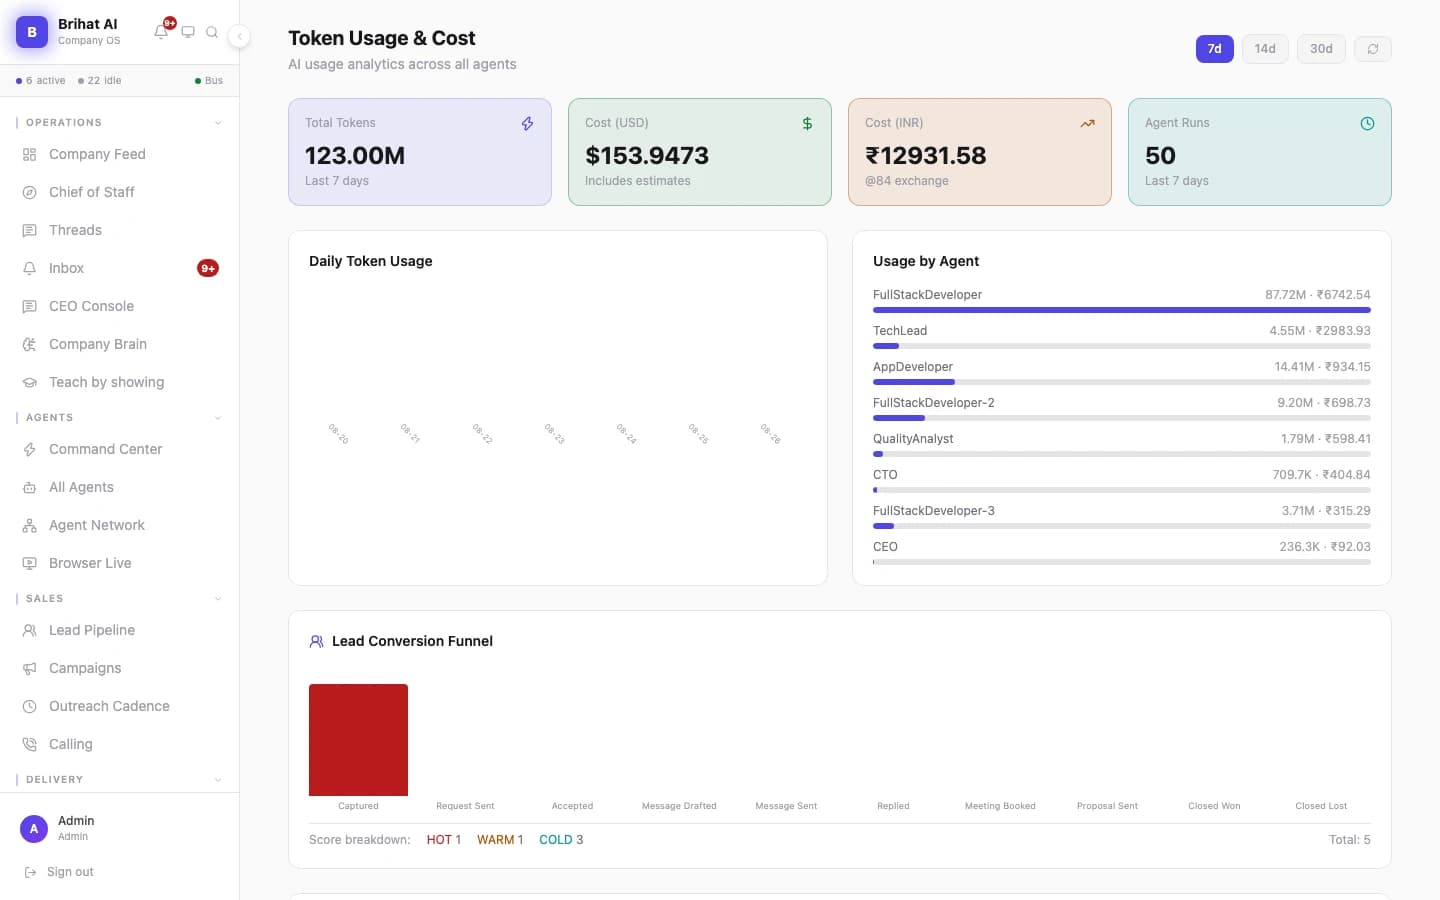Click the Threads message icon

(x=30, y=230)
